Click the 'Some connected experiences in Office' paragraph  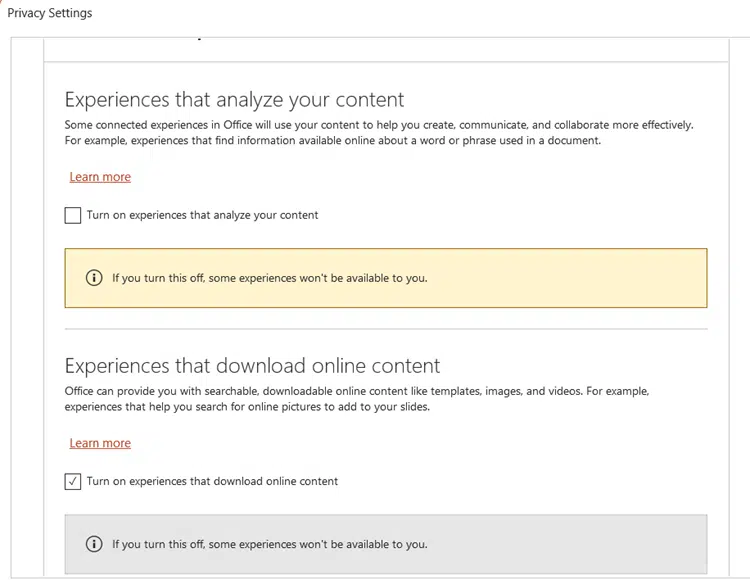[x=379, y=132]
